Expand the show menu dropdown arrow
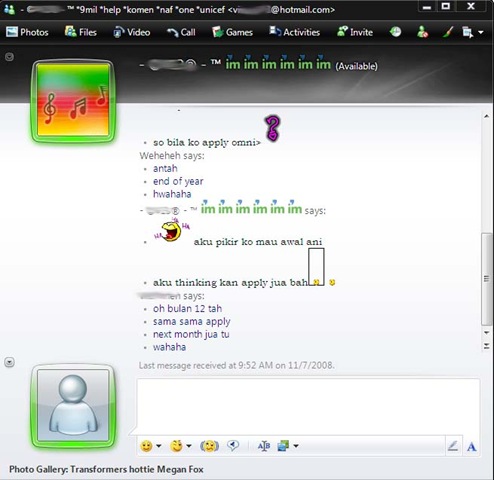The height and width of the screenshot is (480, 494). (x=480, y=33)
